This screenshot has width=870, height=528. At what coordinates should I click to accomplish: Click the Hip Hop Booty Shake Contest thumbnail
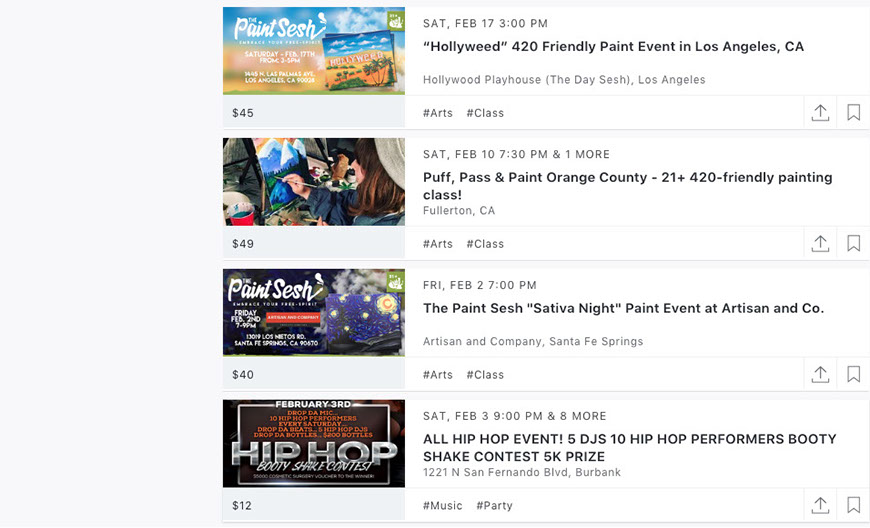314,444
